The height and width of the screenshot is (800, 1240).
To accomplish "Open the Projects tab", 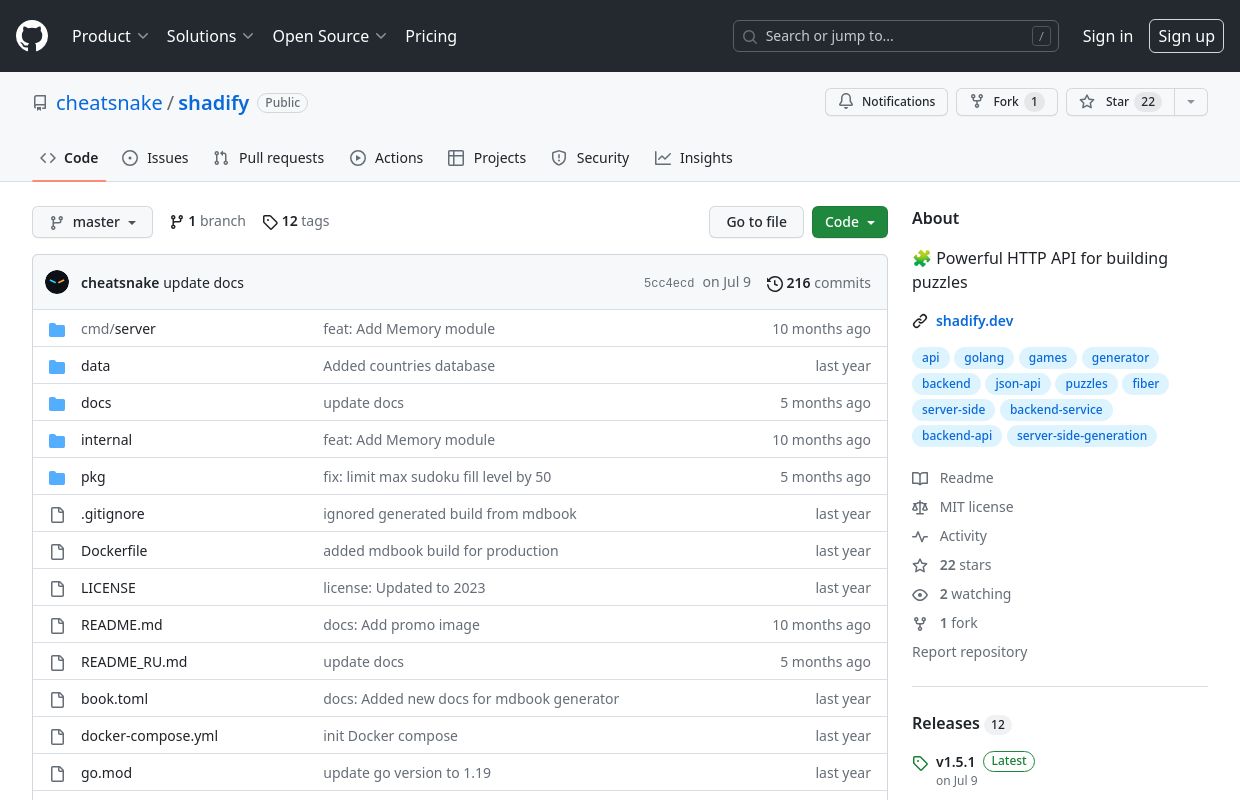I will pyautogui.click(x=487, y=158).
